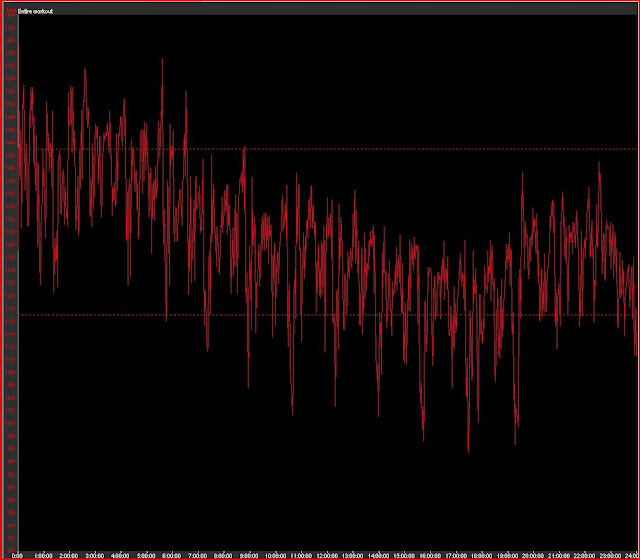The height and width of the screenshot is (560, 640).
Task: Click the 120 heart rate axis value
Action: 11,296
